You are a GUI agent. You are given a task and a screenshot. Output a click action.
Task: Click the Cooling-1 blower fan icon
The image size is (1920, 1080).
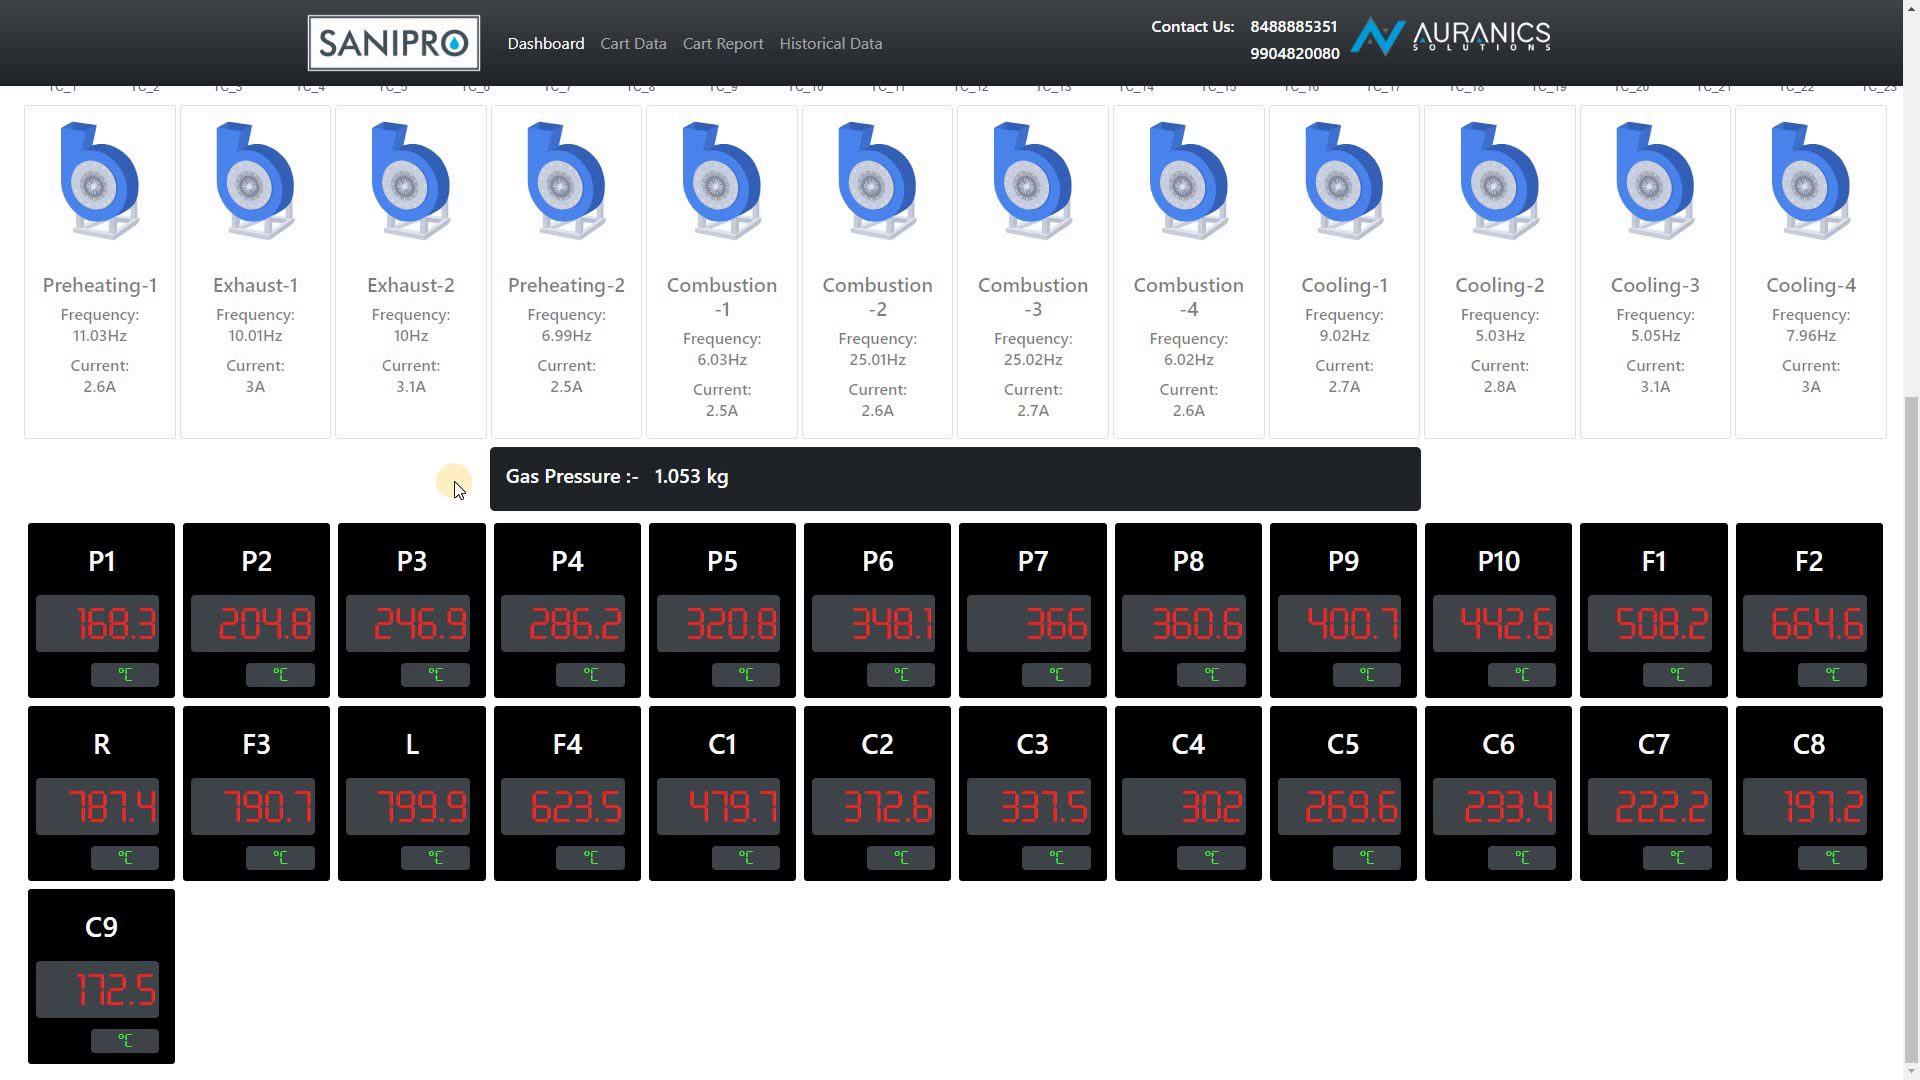point(1343,180)
